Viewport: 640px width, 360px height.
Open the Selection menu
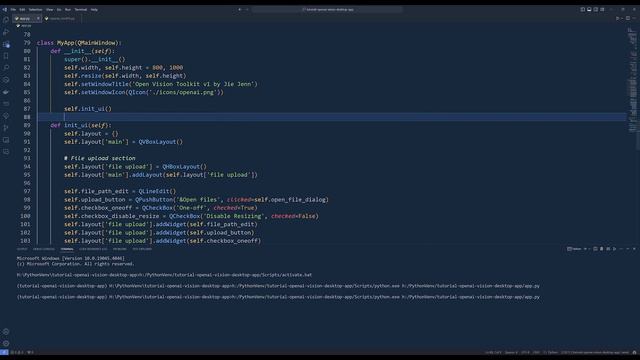(x=35, y=9)
